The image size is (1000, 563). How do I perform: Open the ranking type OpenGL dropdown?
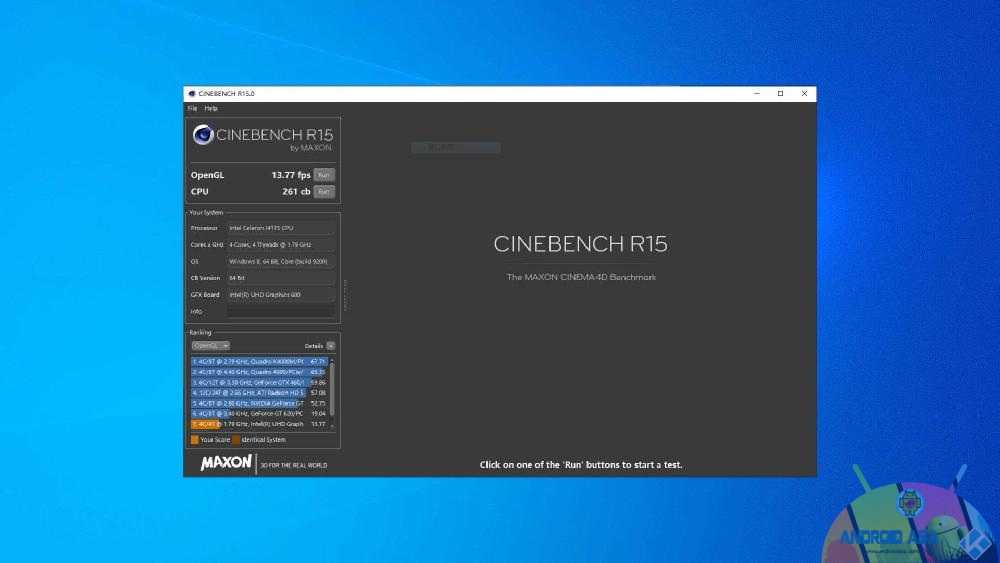(210, 346)
